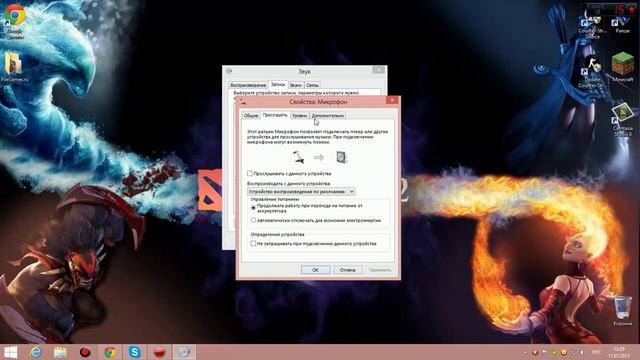640x360 pixels.
Task: Tick the 'Не запрашивать при подключении данного устройства' checkbox
Action: coord(253,244)
